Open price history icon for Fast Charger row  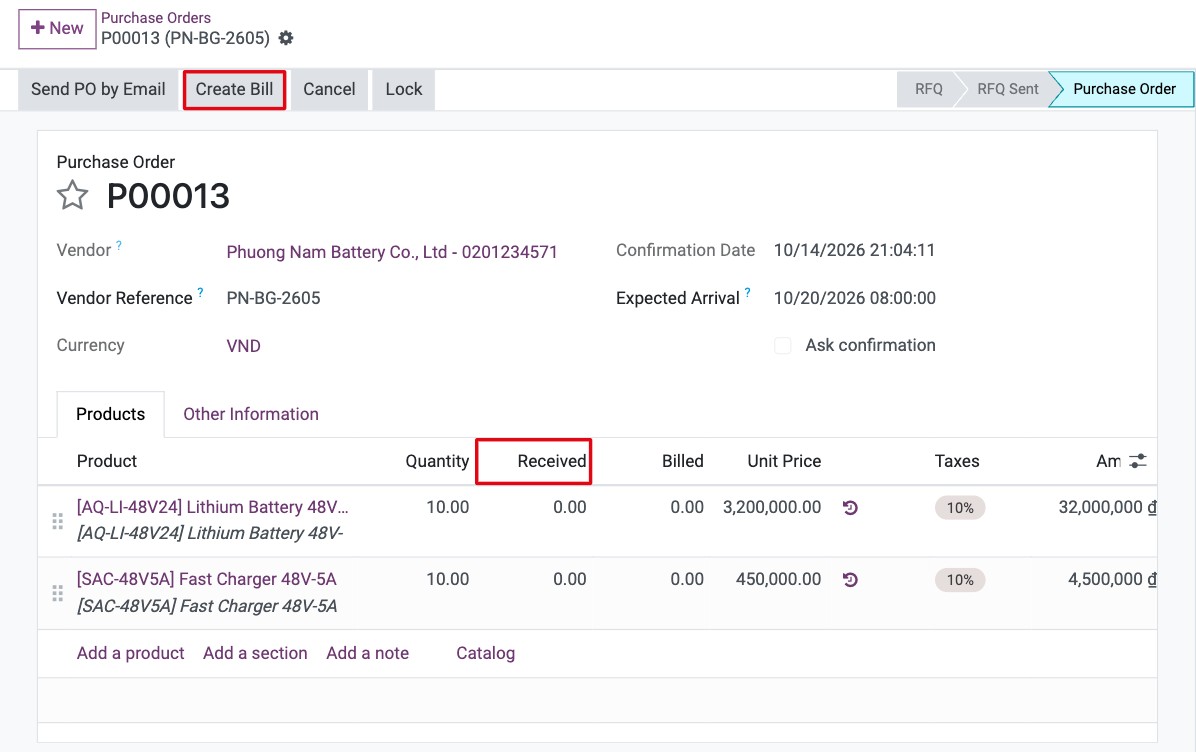850,580
